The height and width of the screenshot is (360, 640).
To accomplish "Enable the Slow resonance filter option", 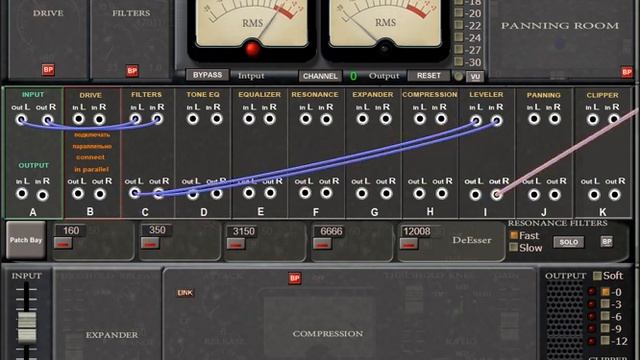I will pyautogui.click(x=514, y=247).
